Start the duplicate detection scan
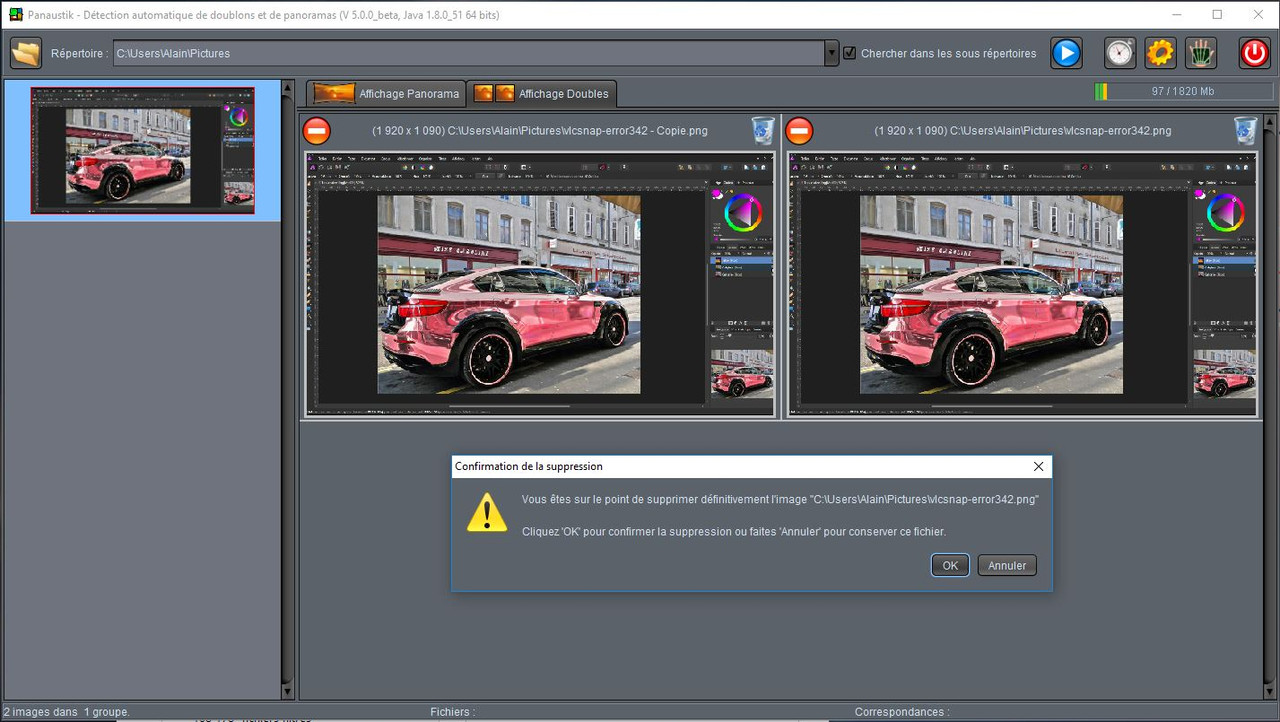 tap(1065, 53)
